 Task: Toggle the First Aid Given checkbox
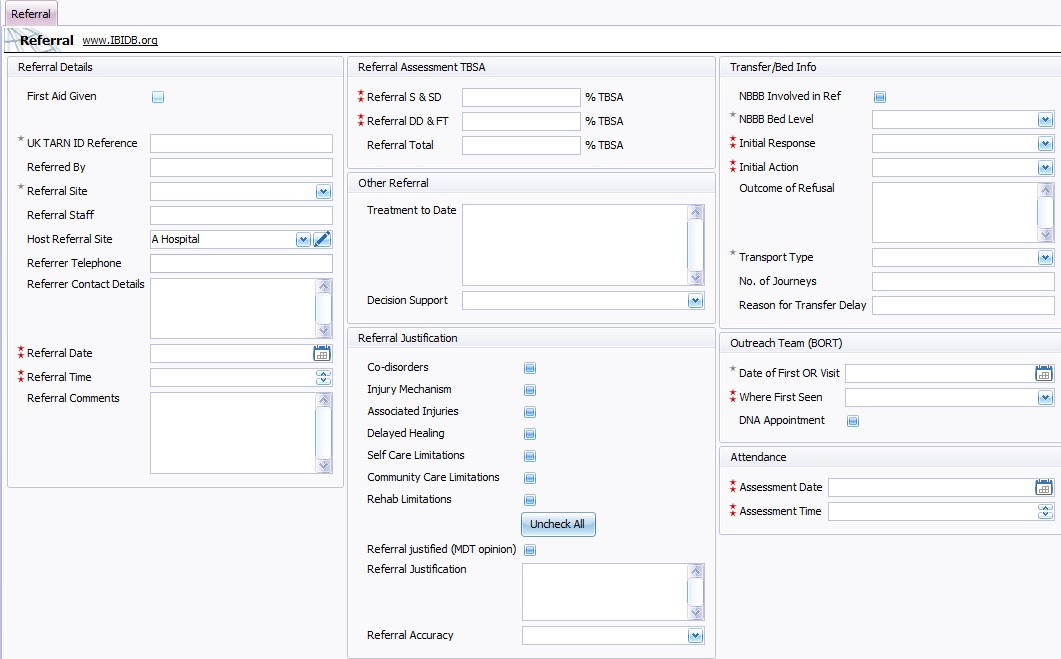point(158,97)
